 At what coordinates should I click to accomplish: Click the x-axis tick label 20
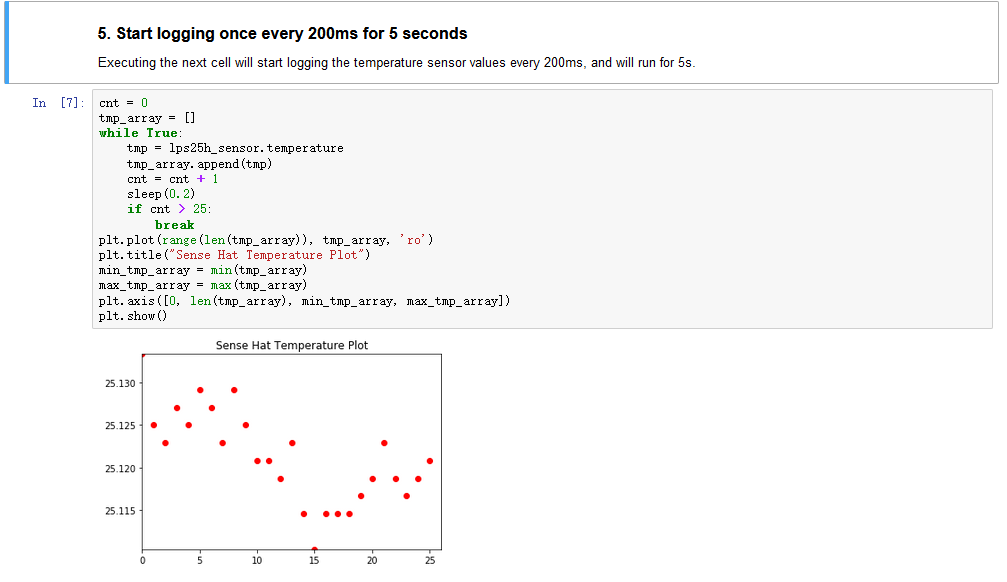click(x=372, y=561)
